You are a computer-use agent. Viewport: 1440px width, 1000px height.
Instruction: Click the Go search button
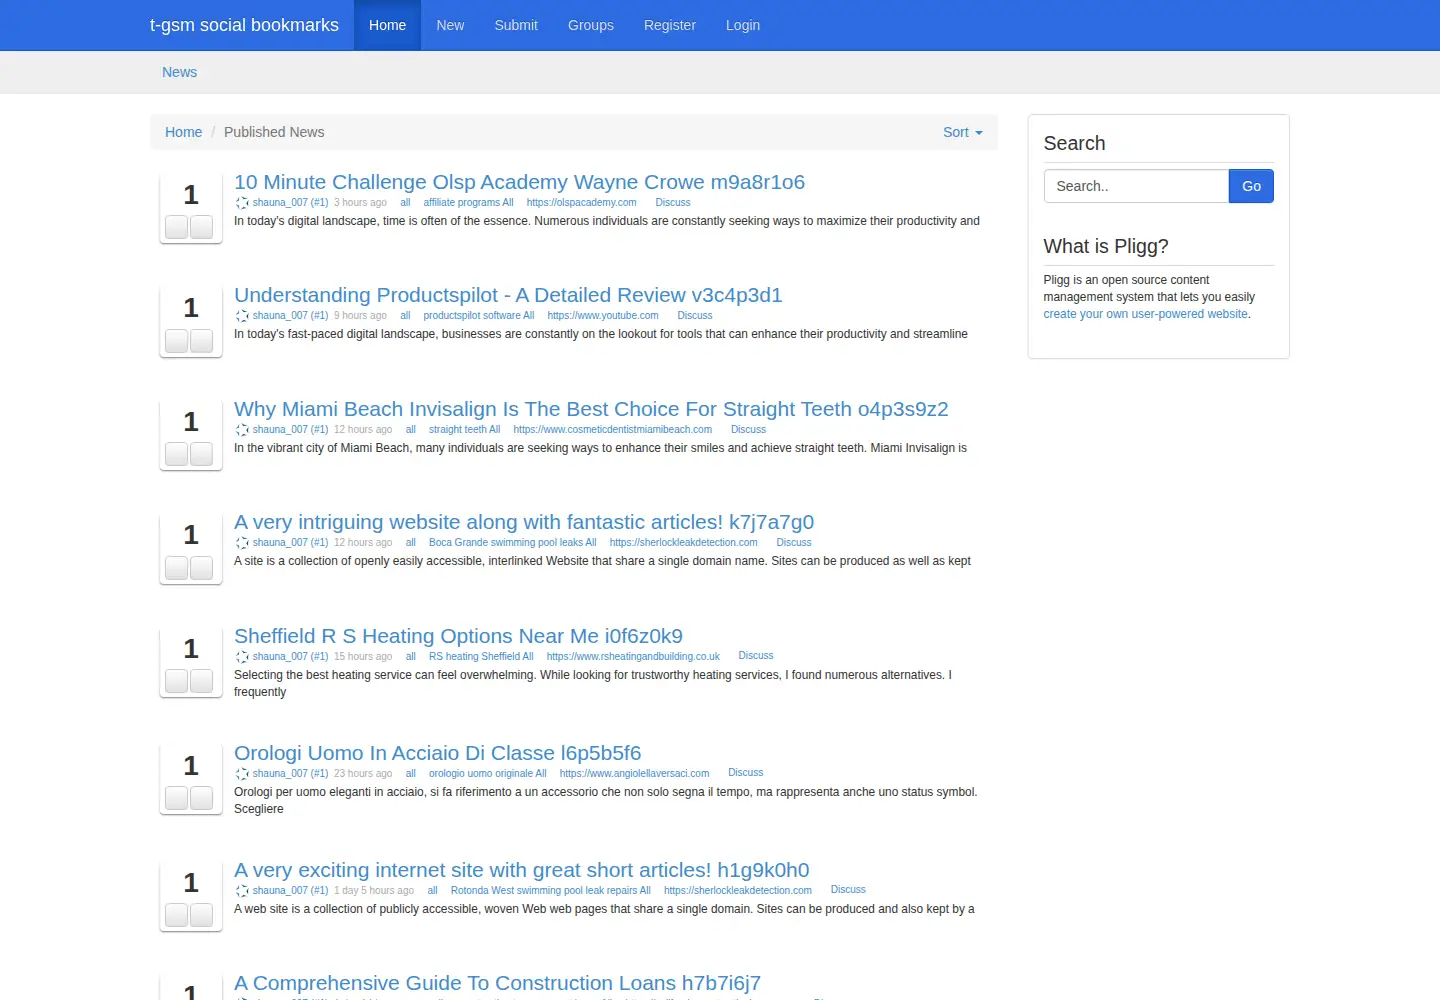point(1251,186)
